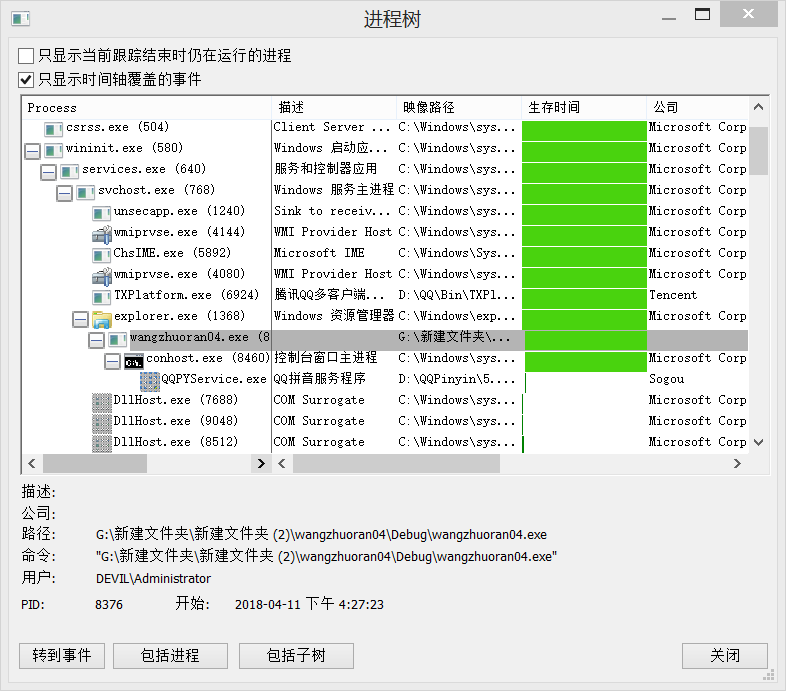Screen dimensions: 786x691
Task: Click the csrss.exe (504) process icon
Action: coord(53,129)
